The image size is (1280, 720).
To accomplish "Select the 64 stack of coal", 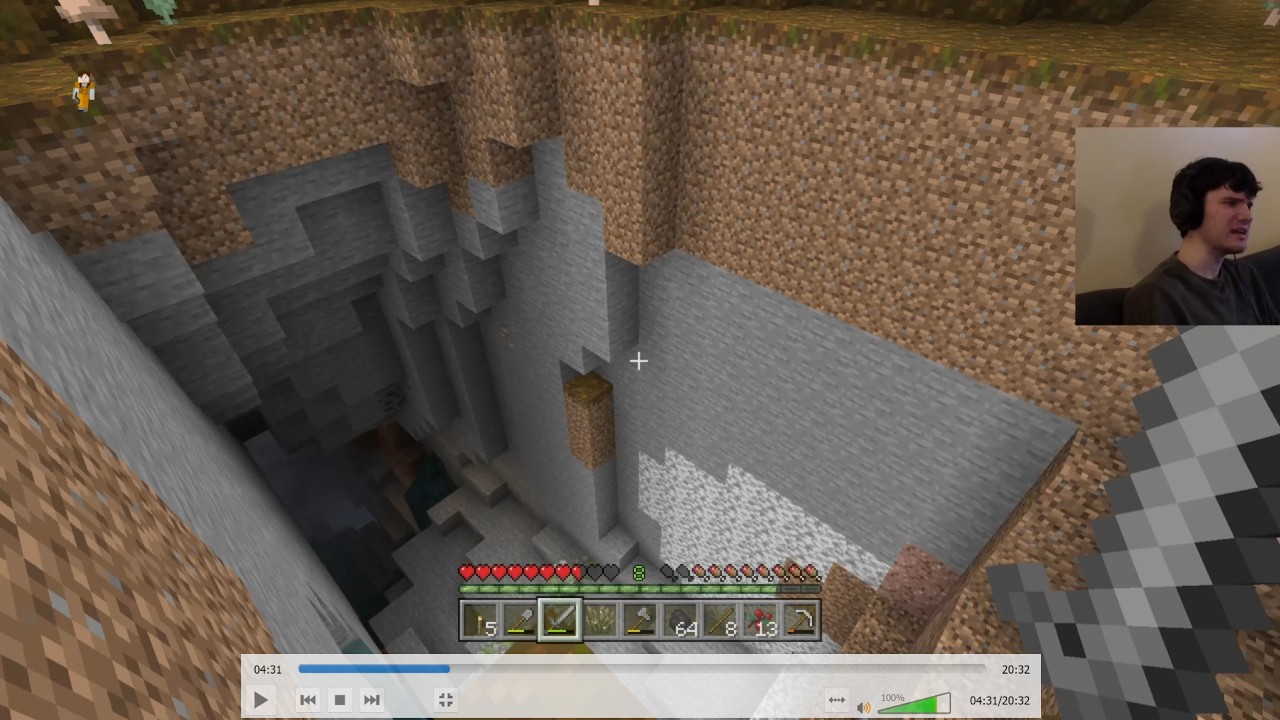I will [x=680, y=620].
